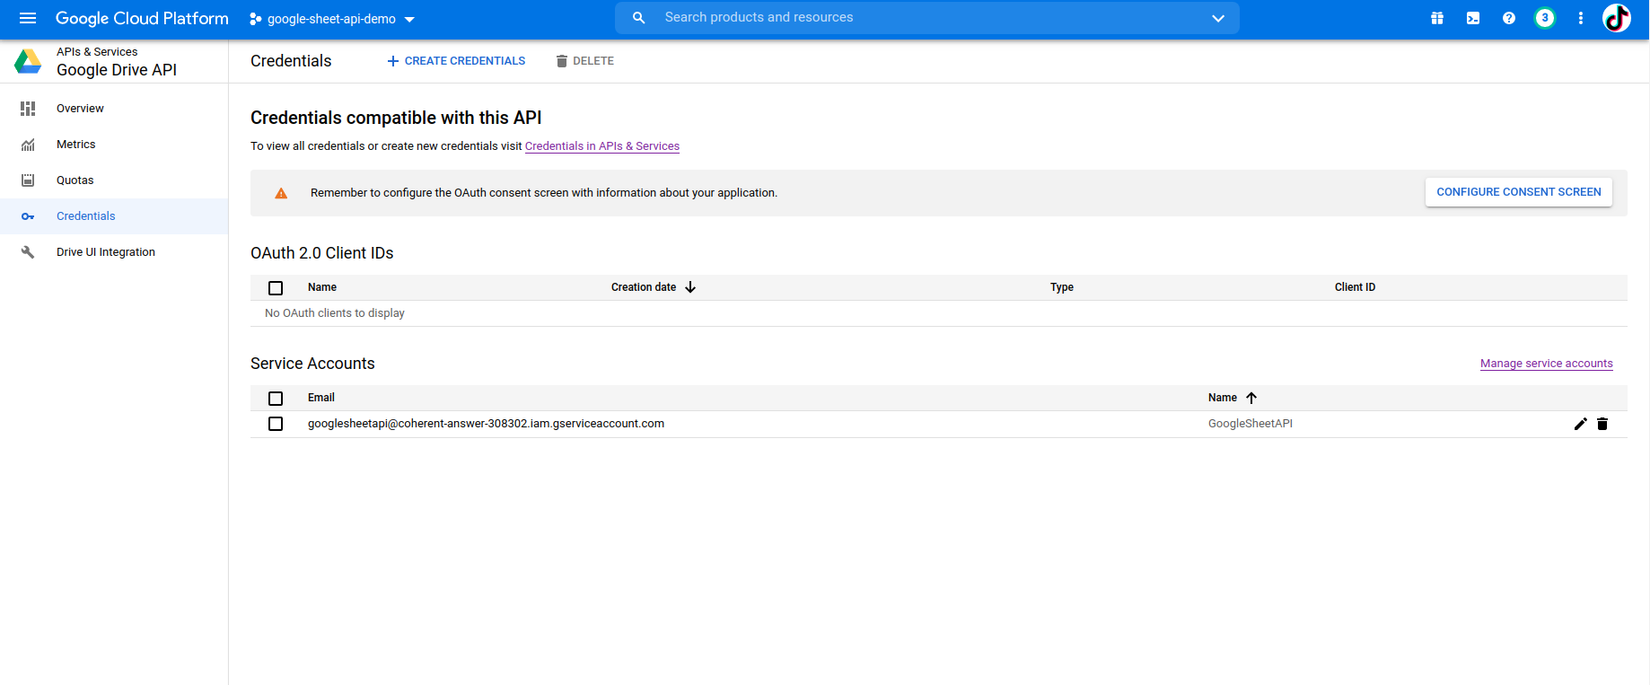Click the Drive UI Integration wrench icon
The image size is (1650, 685).
coord(28,252)
